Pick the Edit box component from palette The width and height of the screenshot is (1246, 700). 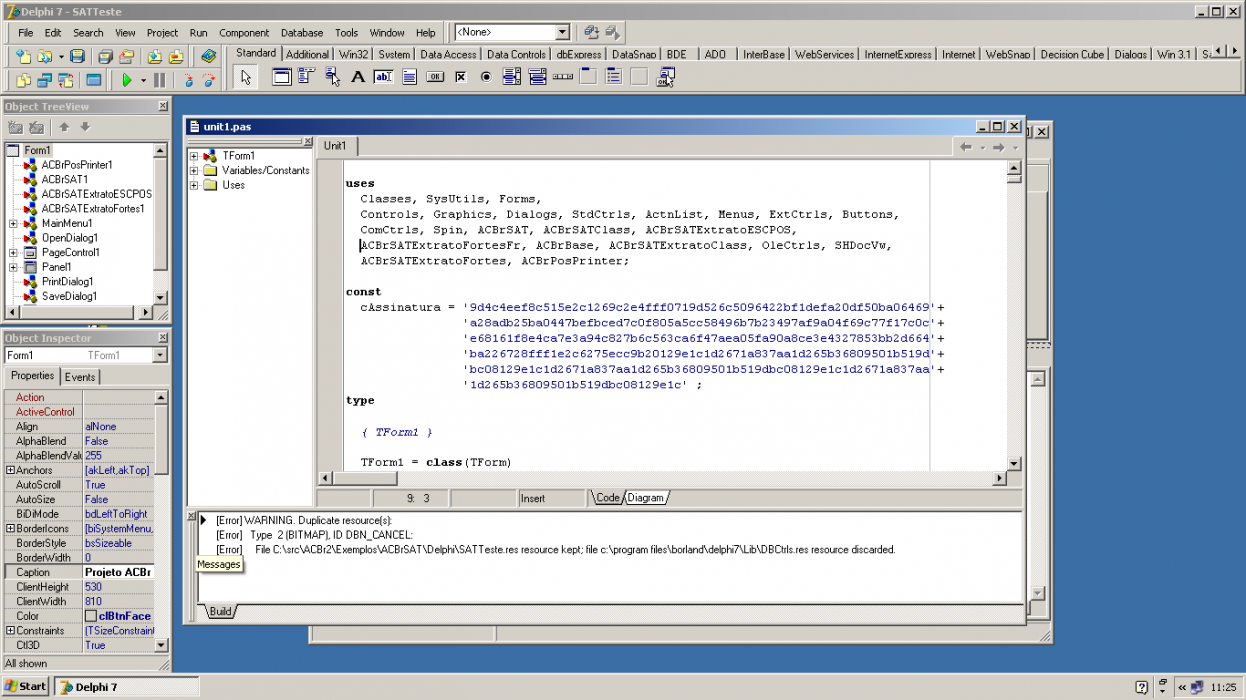(x=383, y=77)
